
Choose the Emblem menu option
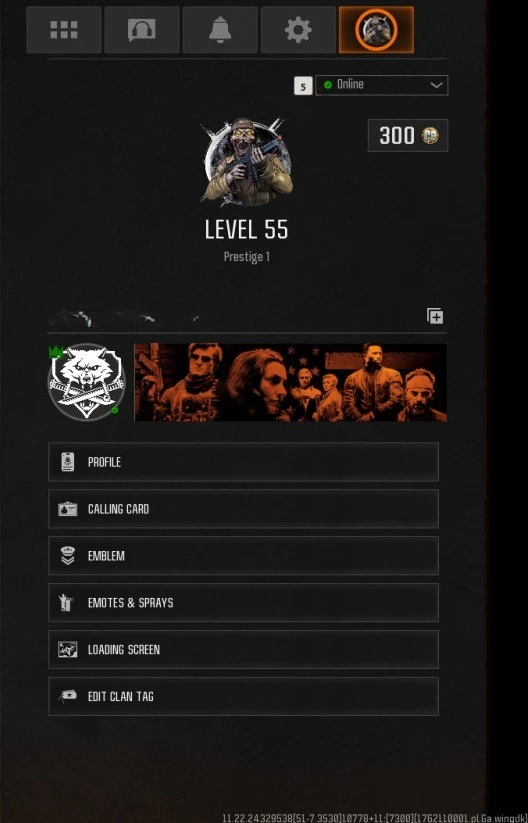pos(244,555)
